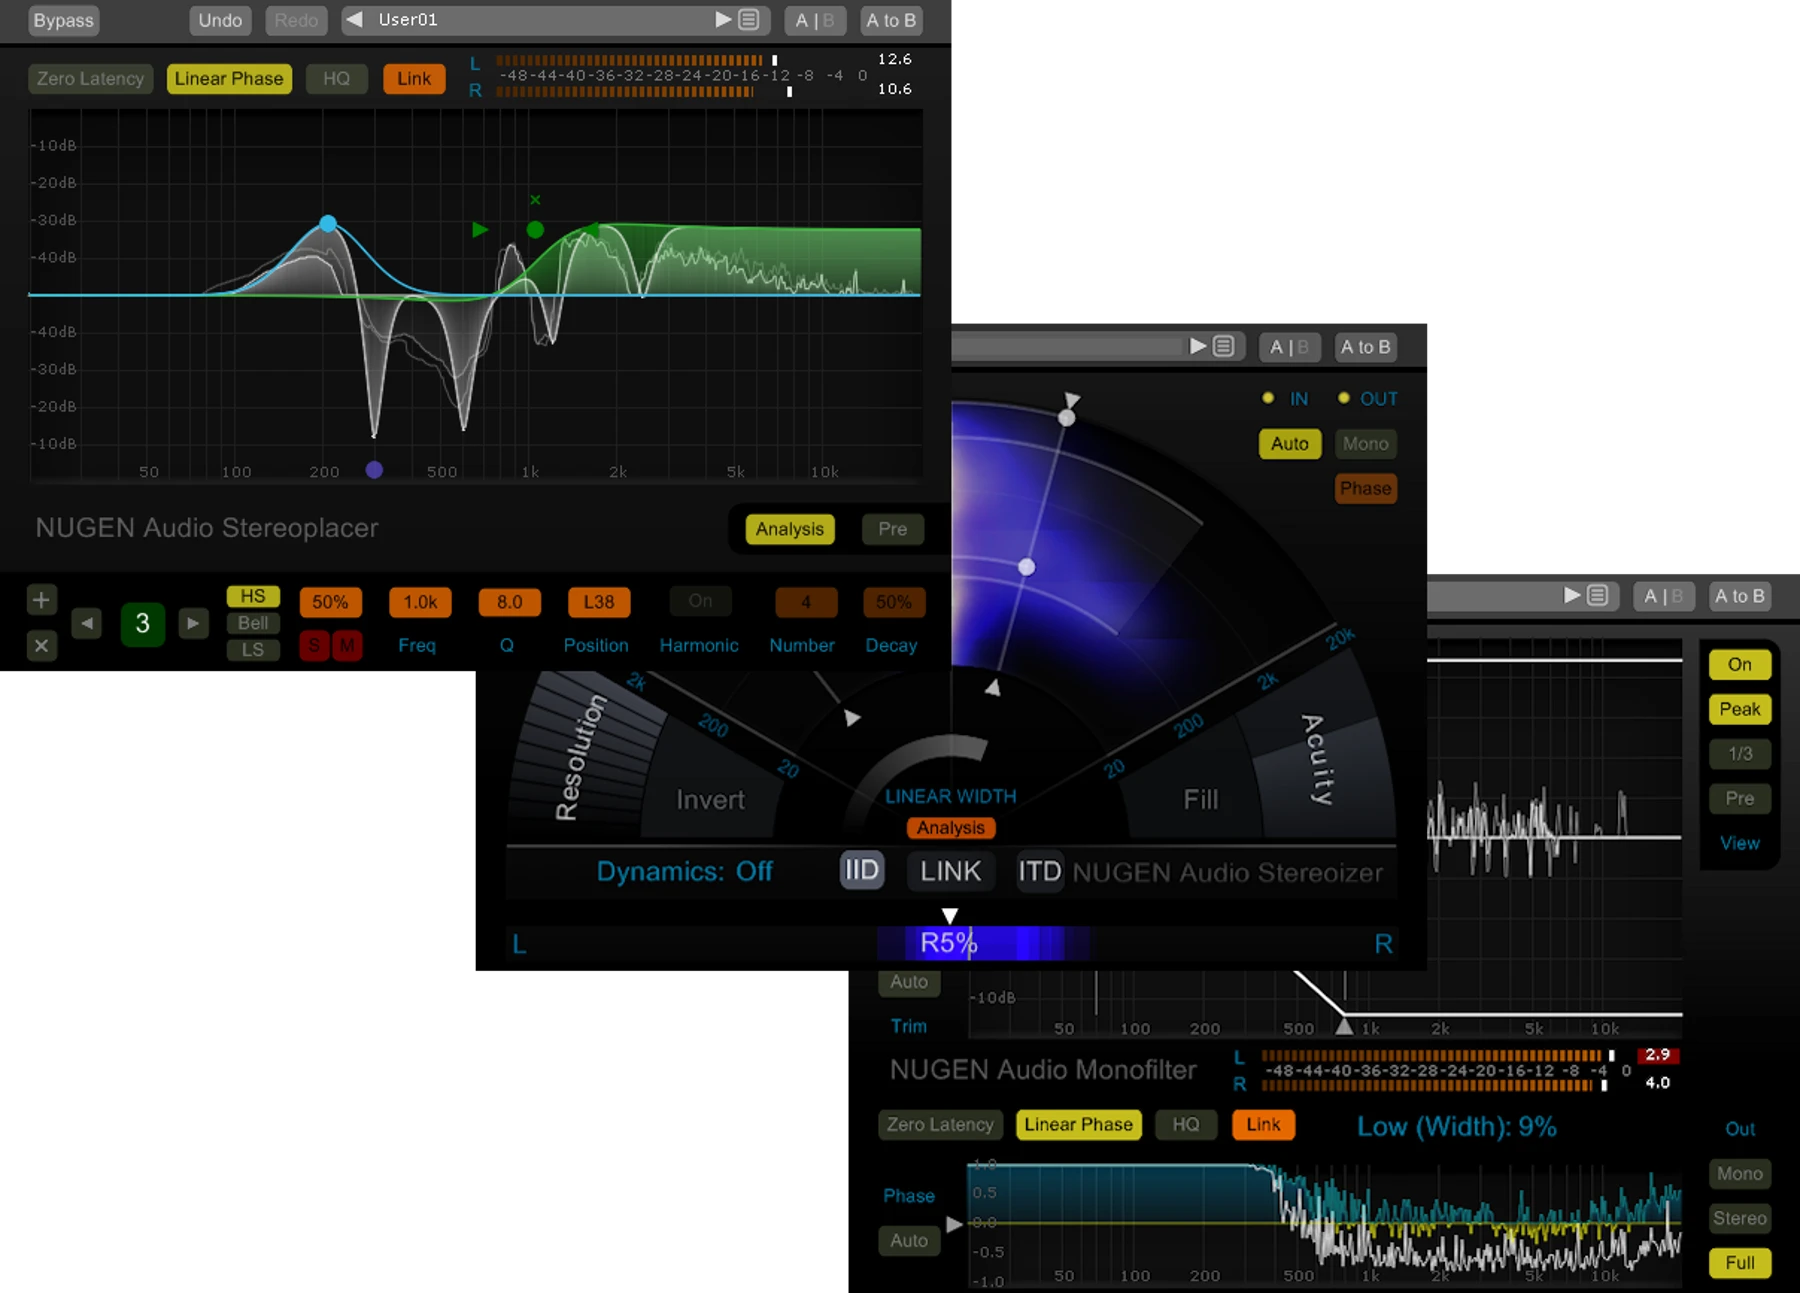The width and height of the screenshot is (1800, 1293).
Task: Toggle HQ mode in Stereoplacer
Action: 337,79
